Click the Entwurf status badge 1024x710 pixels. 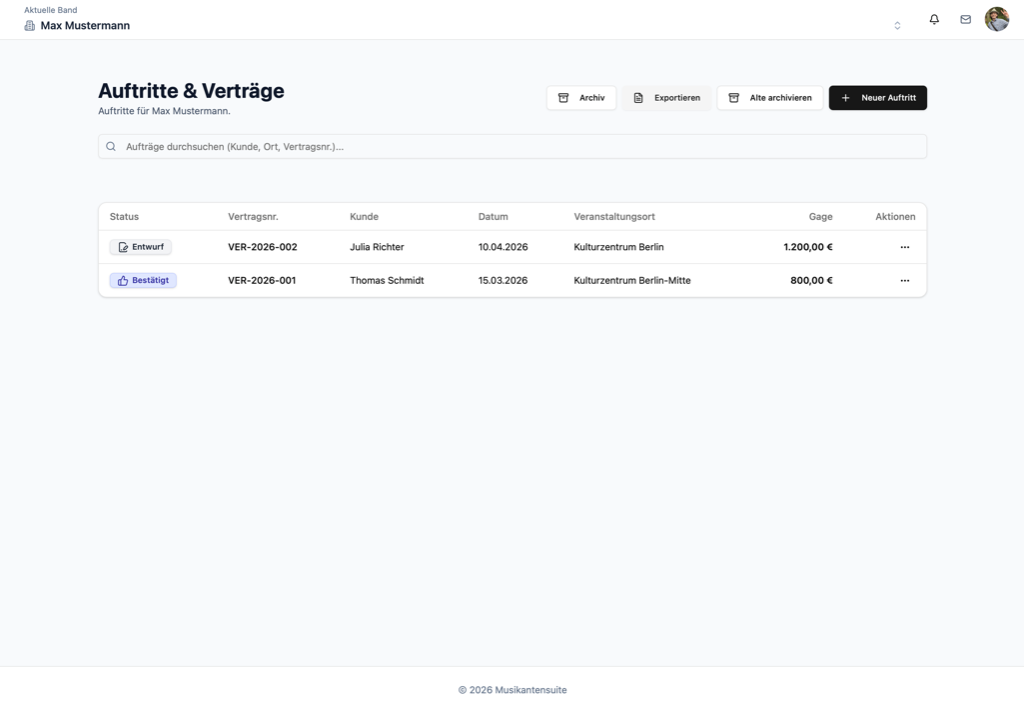pos(140,247)
